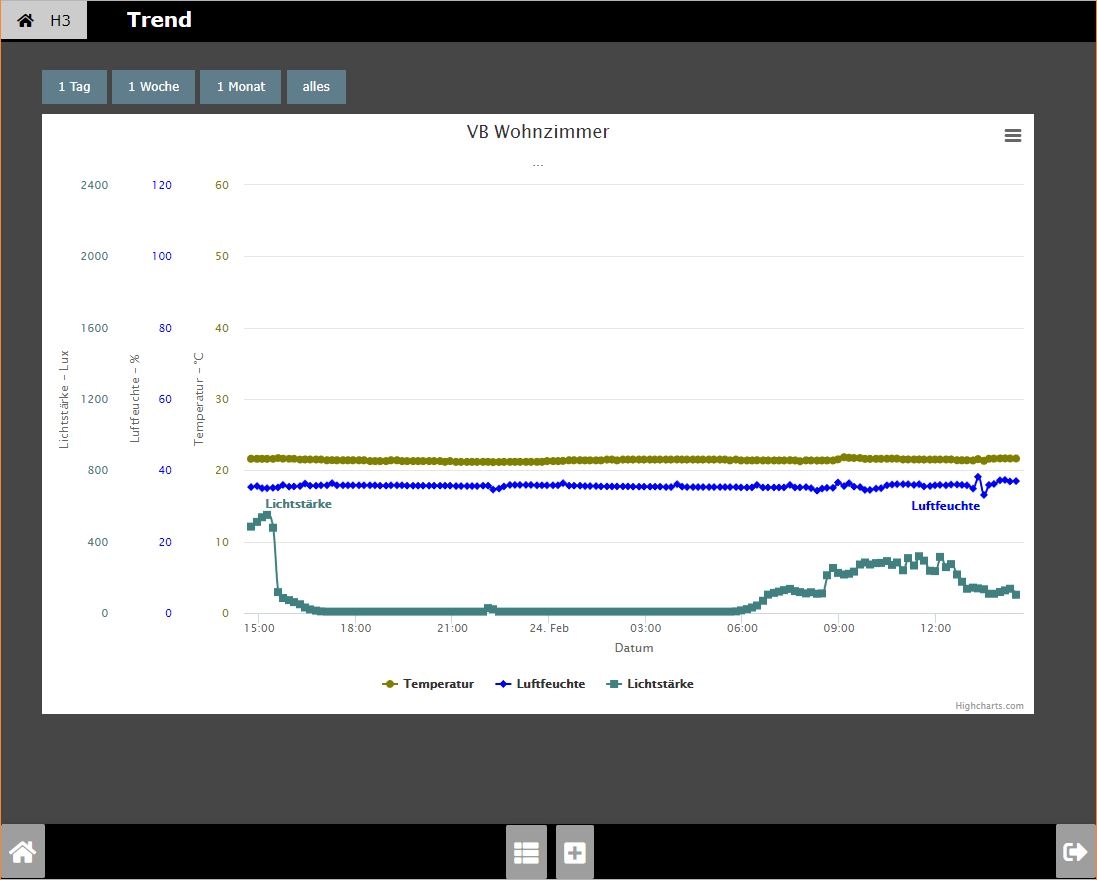Viewport: 1097px width, 880px height.
Task: Click the Temperatur - °C axis title
Action: point(199,398)
